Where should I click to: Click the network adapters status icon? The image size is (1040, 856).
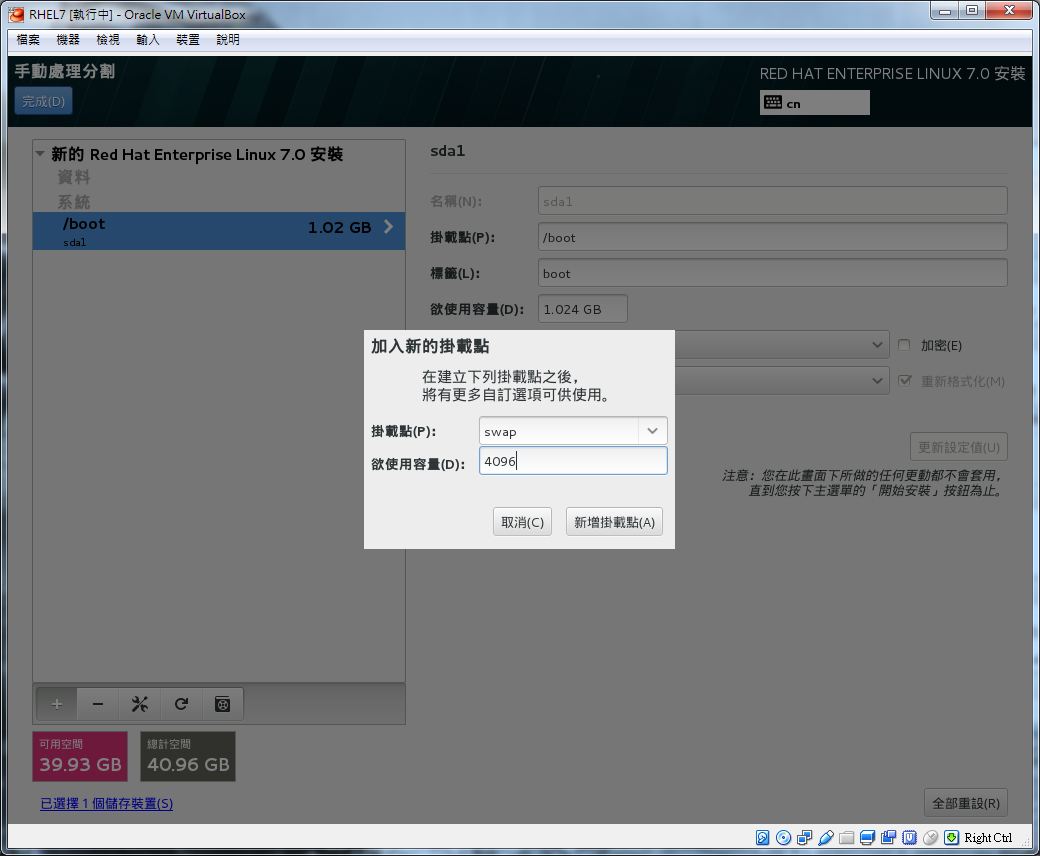click(805, 837)
